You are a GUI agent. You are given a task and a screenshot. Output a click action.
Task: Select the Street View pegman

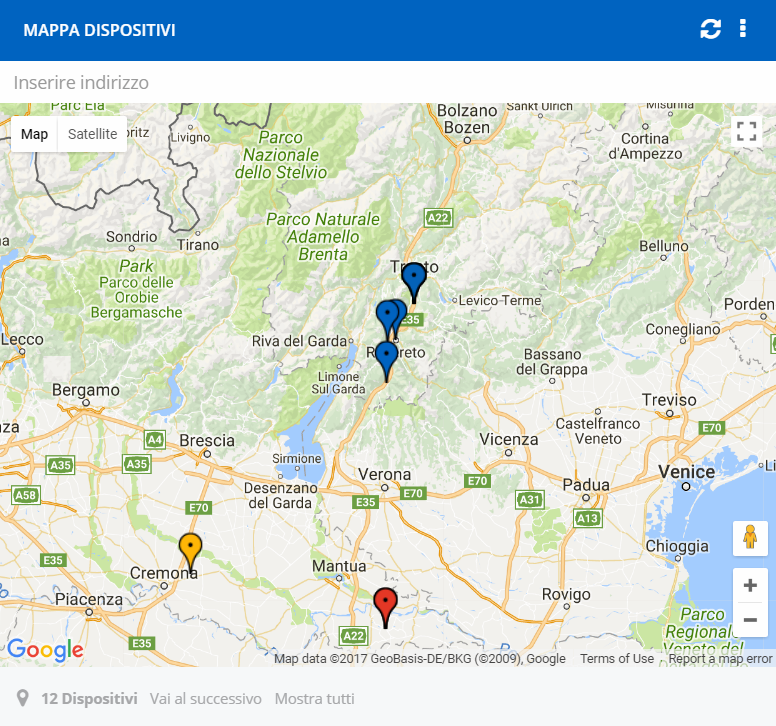(750, 538)
